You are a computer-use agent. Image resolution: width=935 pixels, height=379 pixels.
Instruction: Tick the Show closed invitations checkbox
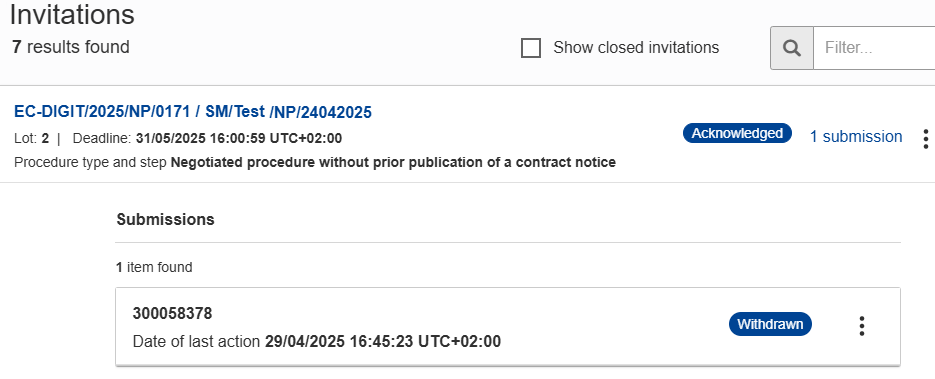(x=531, y=48)
